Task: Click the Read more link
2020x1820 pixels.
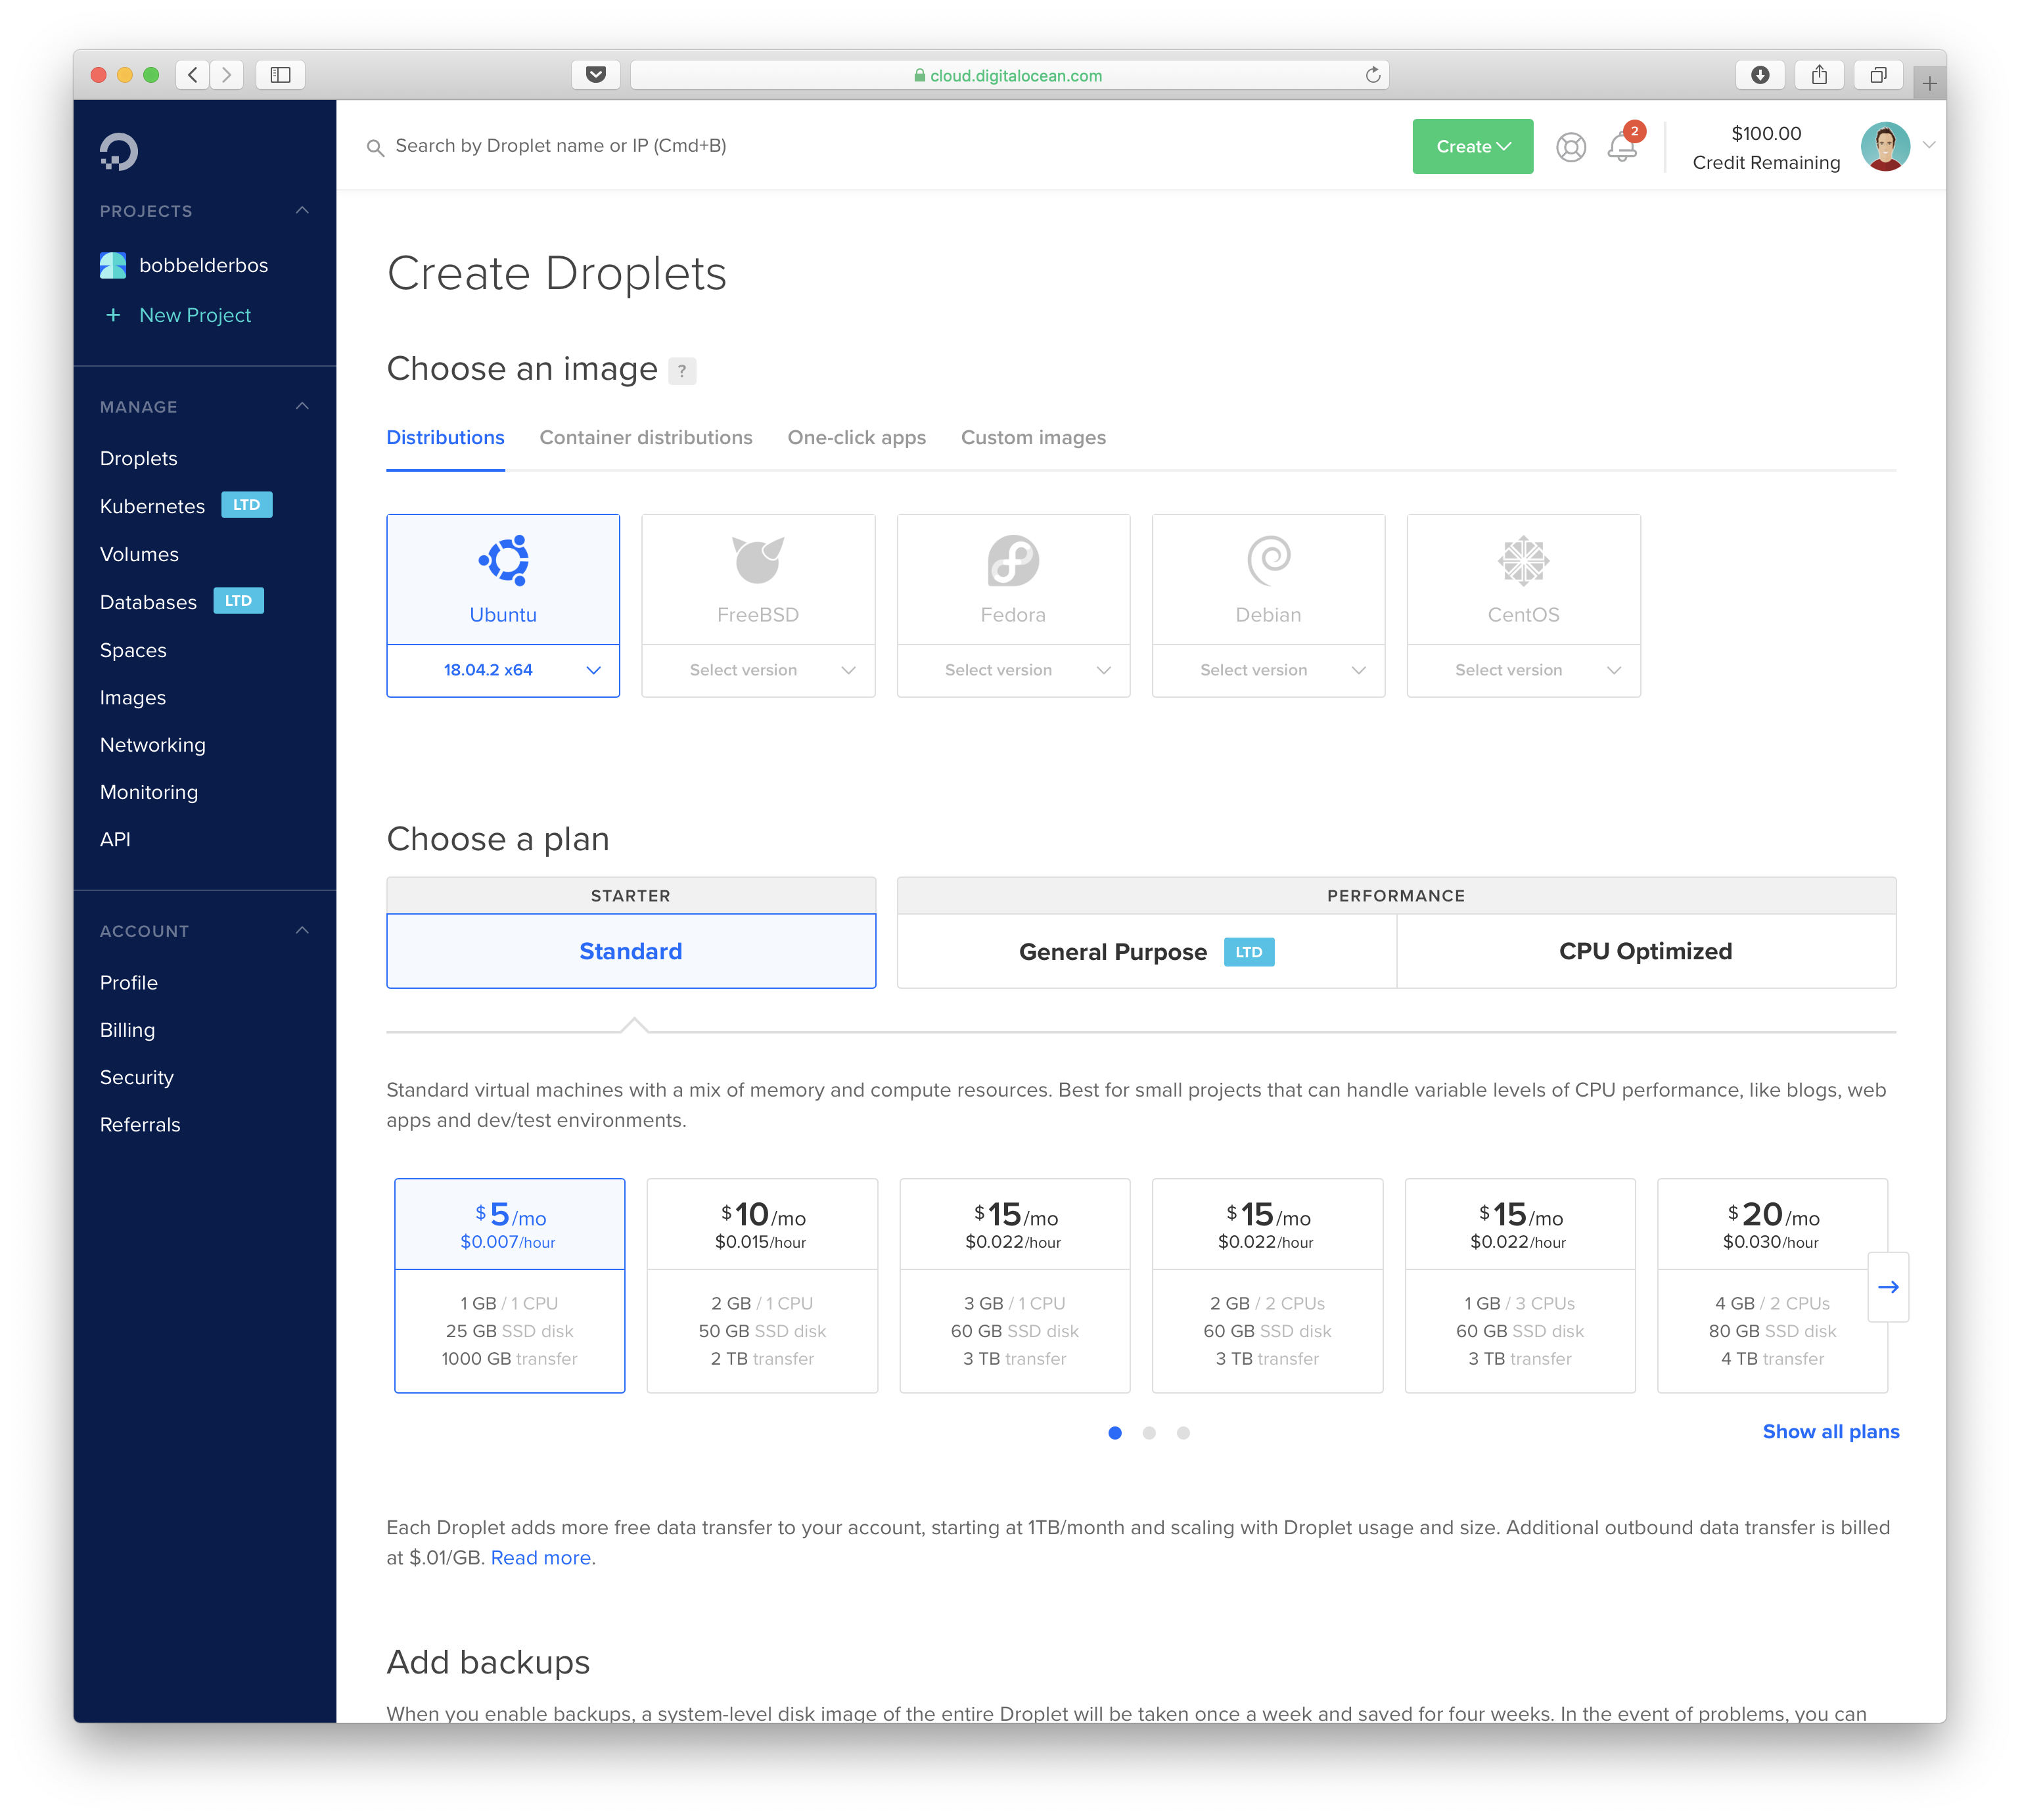Action: click(540, 1558)
